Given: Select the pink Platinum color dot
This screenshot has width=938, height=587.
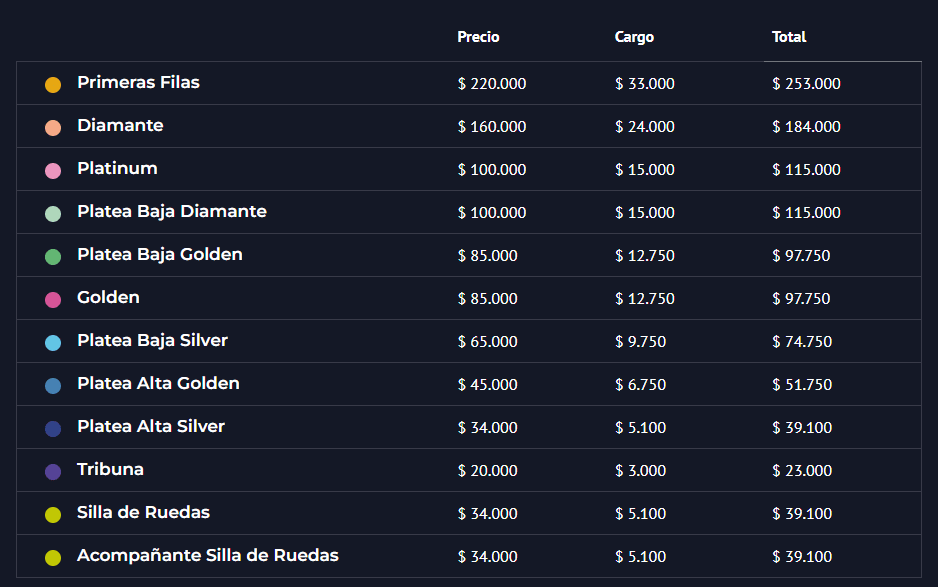Looking at the screenshot, I should (x=53, y=171).
